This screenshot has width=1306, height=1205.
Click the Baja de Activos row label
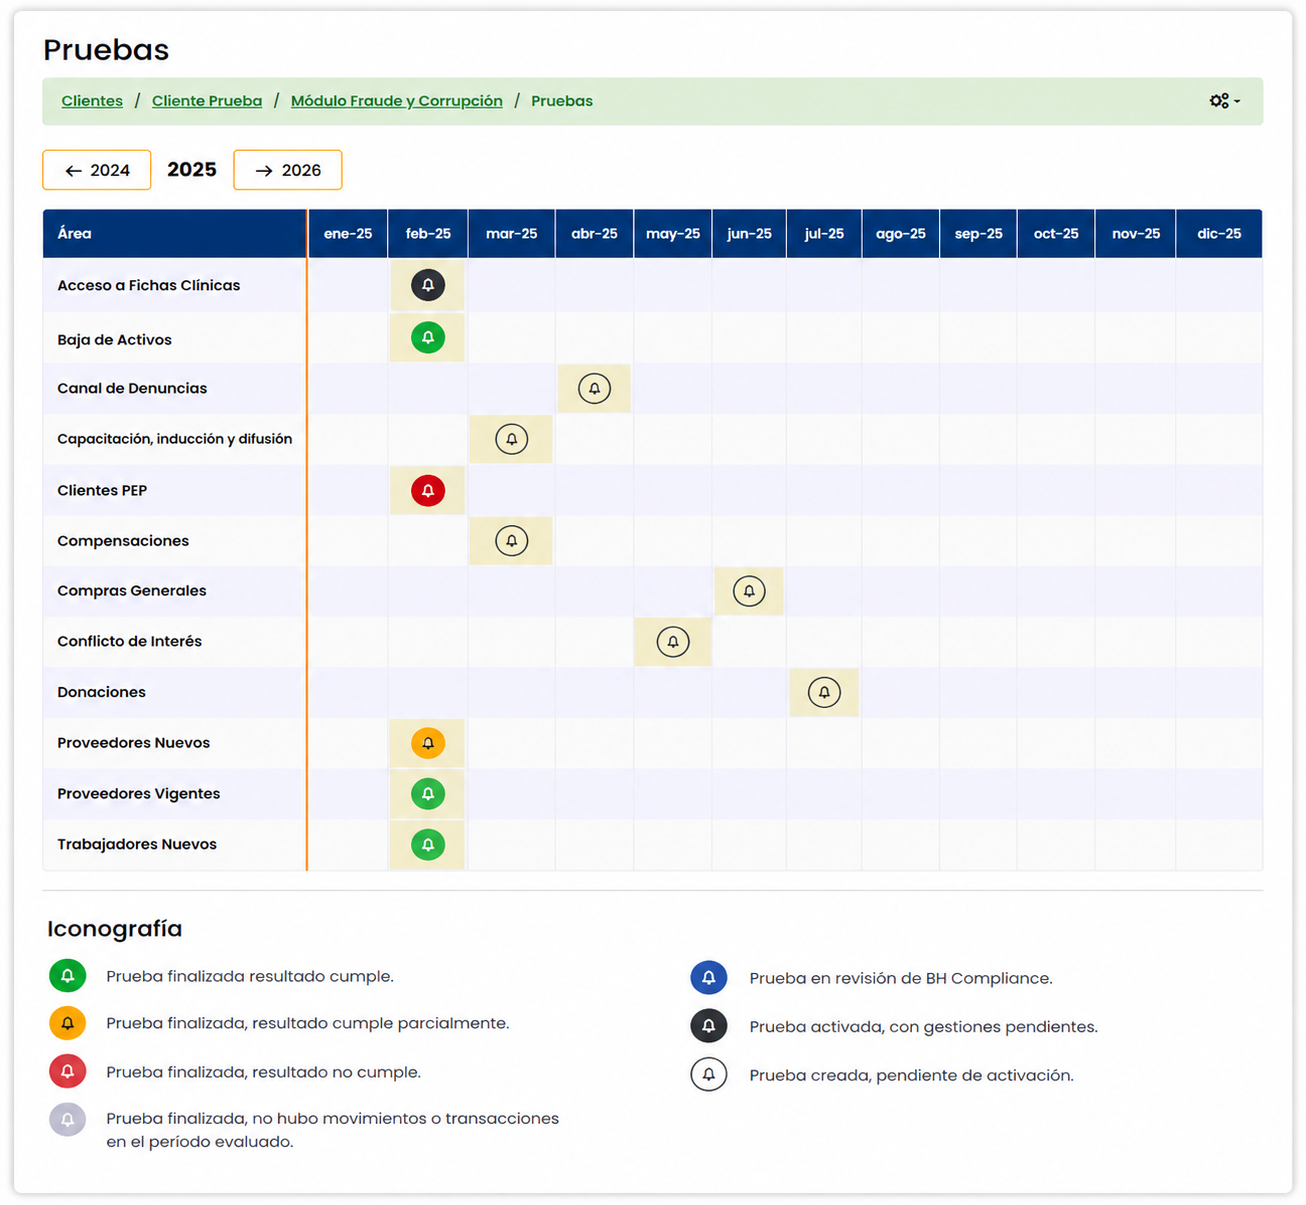click(115, 340)
